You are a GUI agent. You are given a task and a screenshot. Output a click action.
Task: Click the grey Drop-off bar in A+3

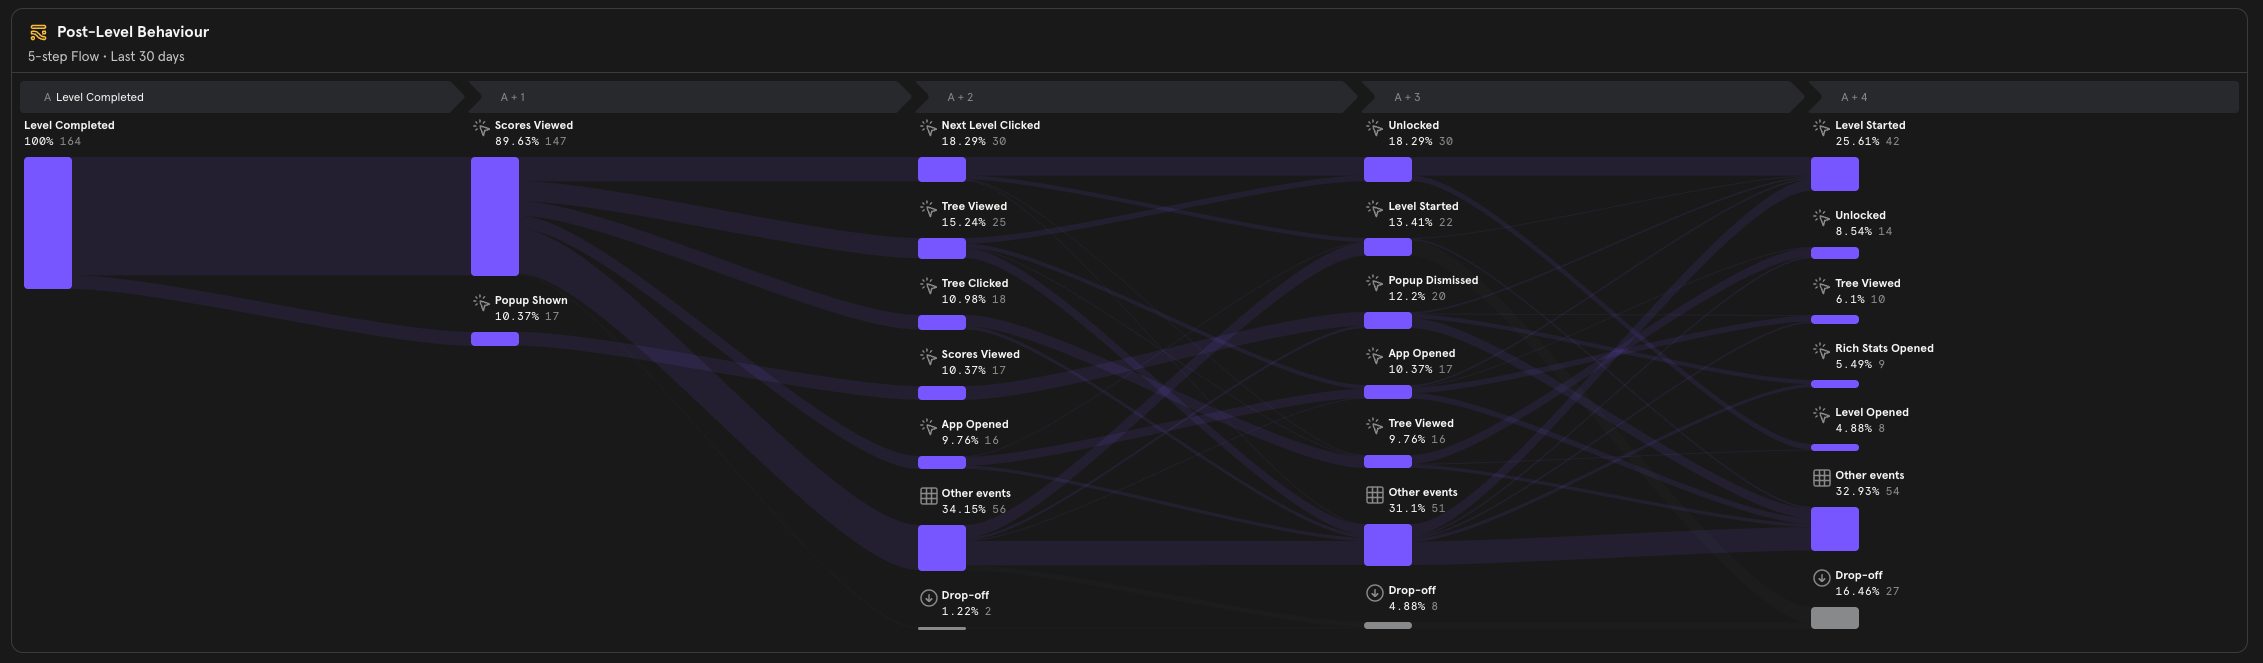tap(1388, 626)
